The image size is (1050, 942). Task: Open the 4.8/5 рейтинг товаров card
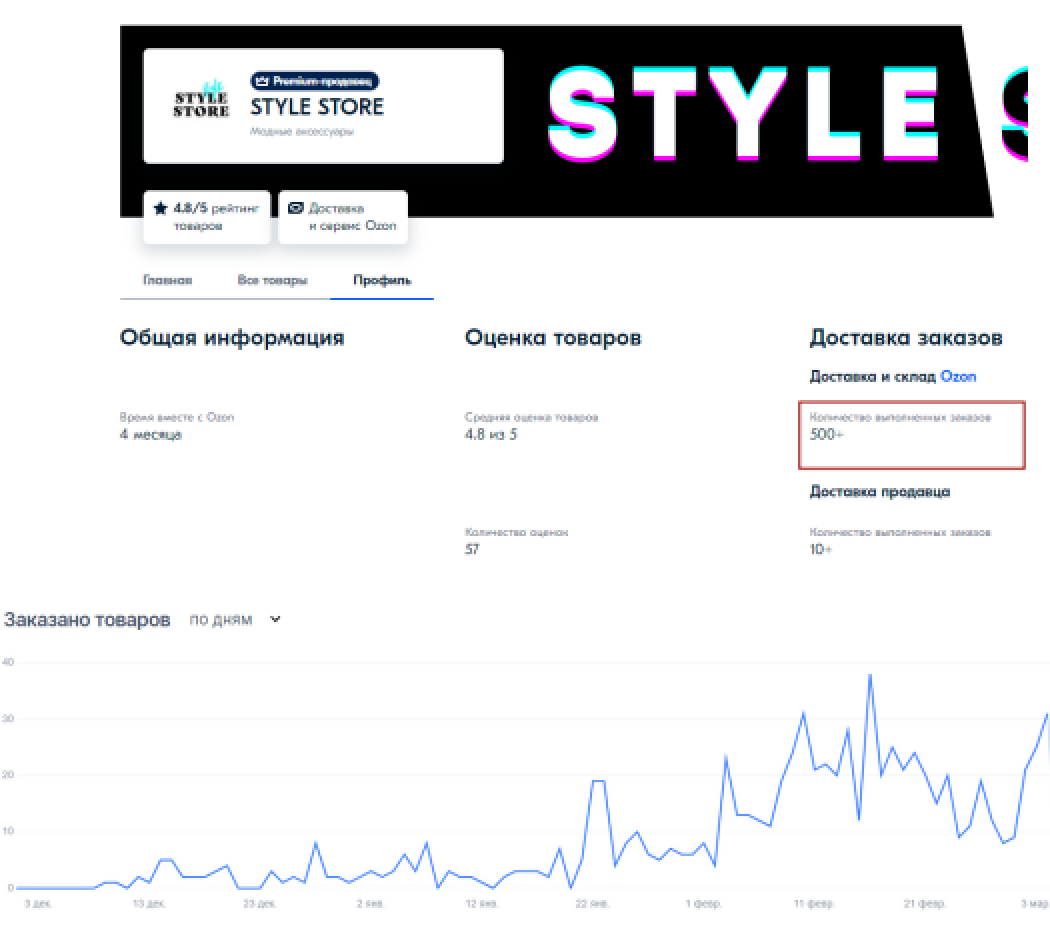(206, 217)
